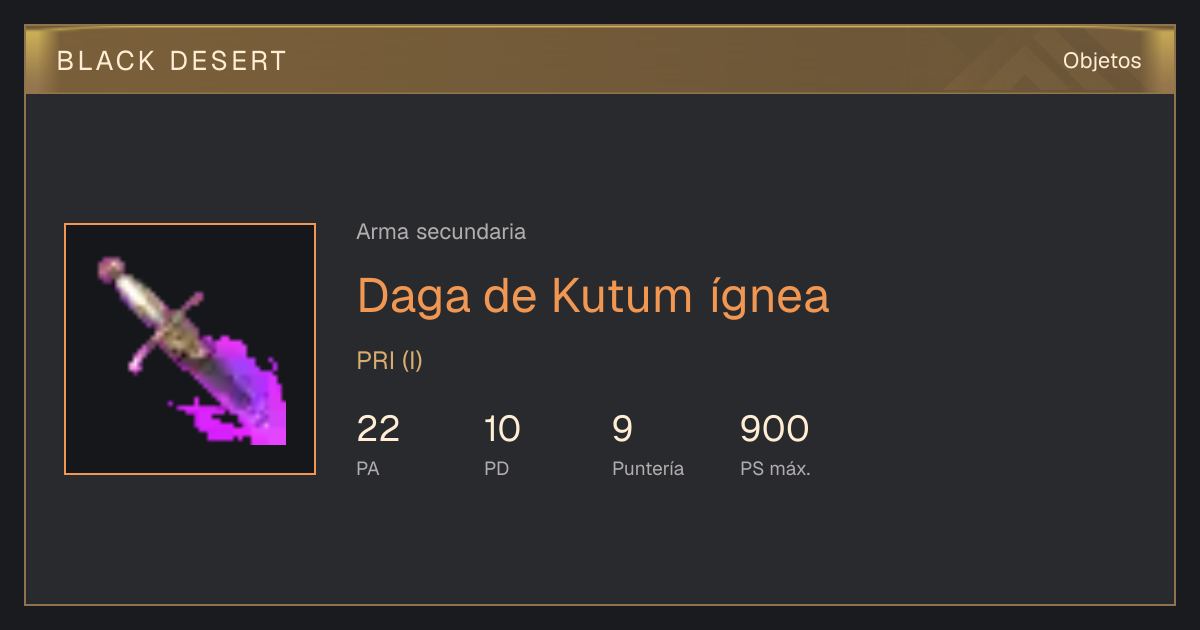Screen dimensions: 1200x630
Task: Click the PA value of 22
Action: pos(378,429)
